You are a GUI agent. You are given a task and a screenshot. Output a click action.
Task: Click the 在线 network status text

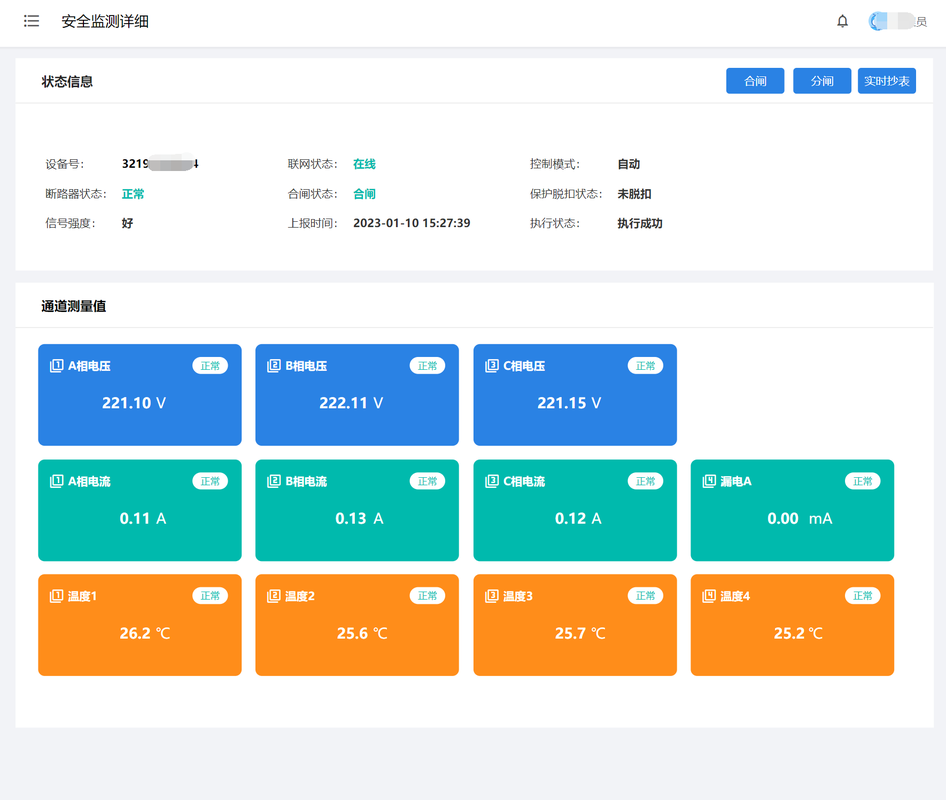tap(364, 164)
